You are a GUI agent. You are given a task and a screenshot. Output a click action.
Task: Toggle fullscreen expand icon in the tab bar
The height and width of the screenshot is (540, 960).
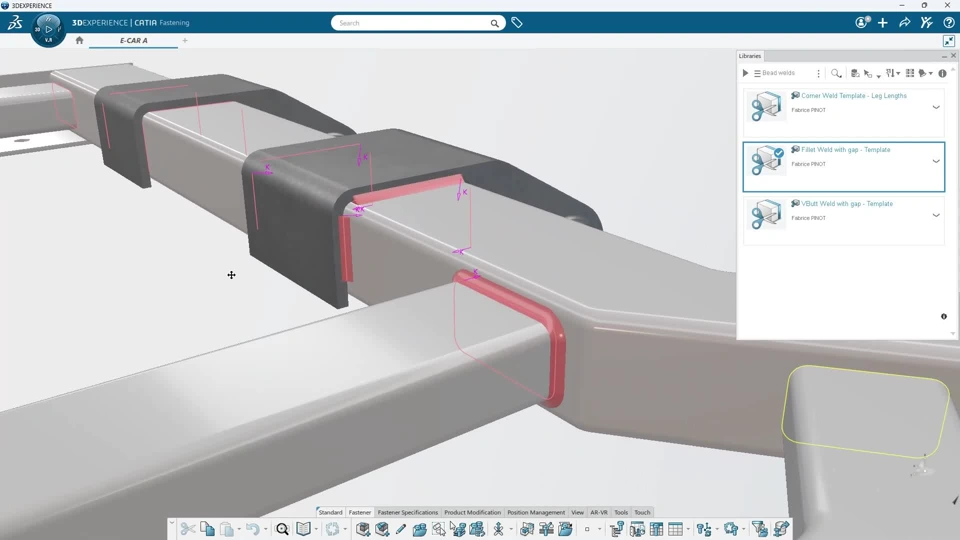pos(948,41)
